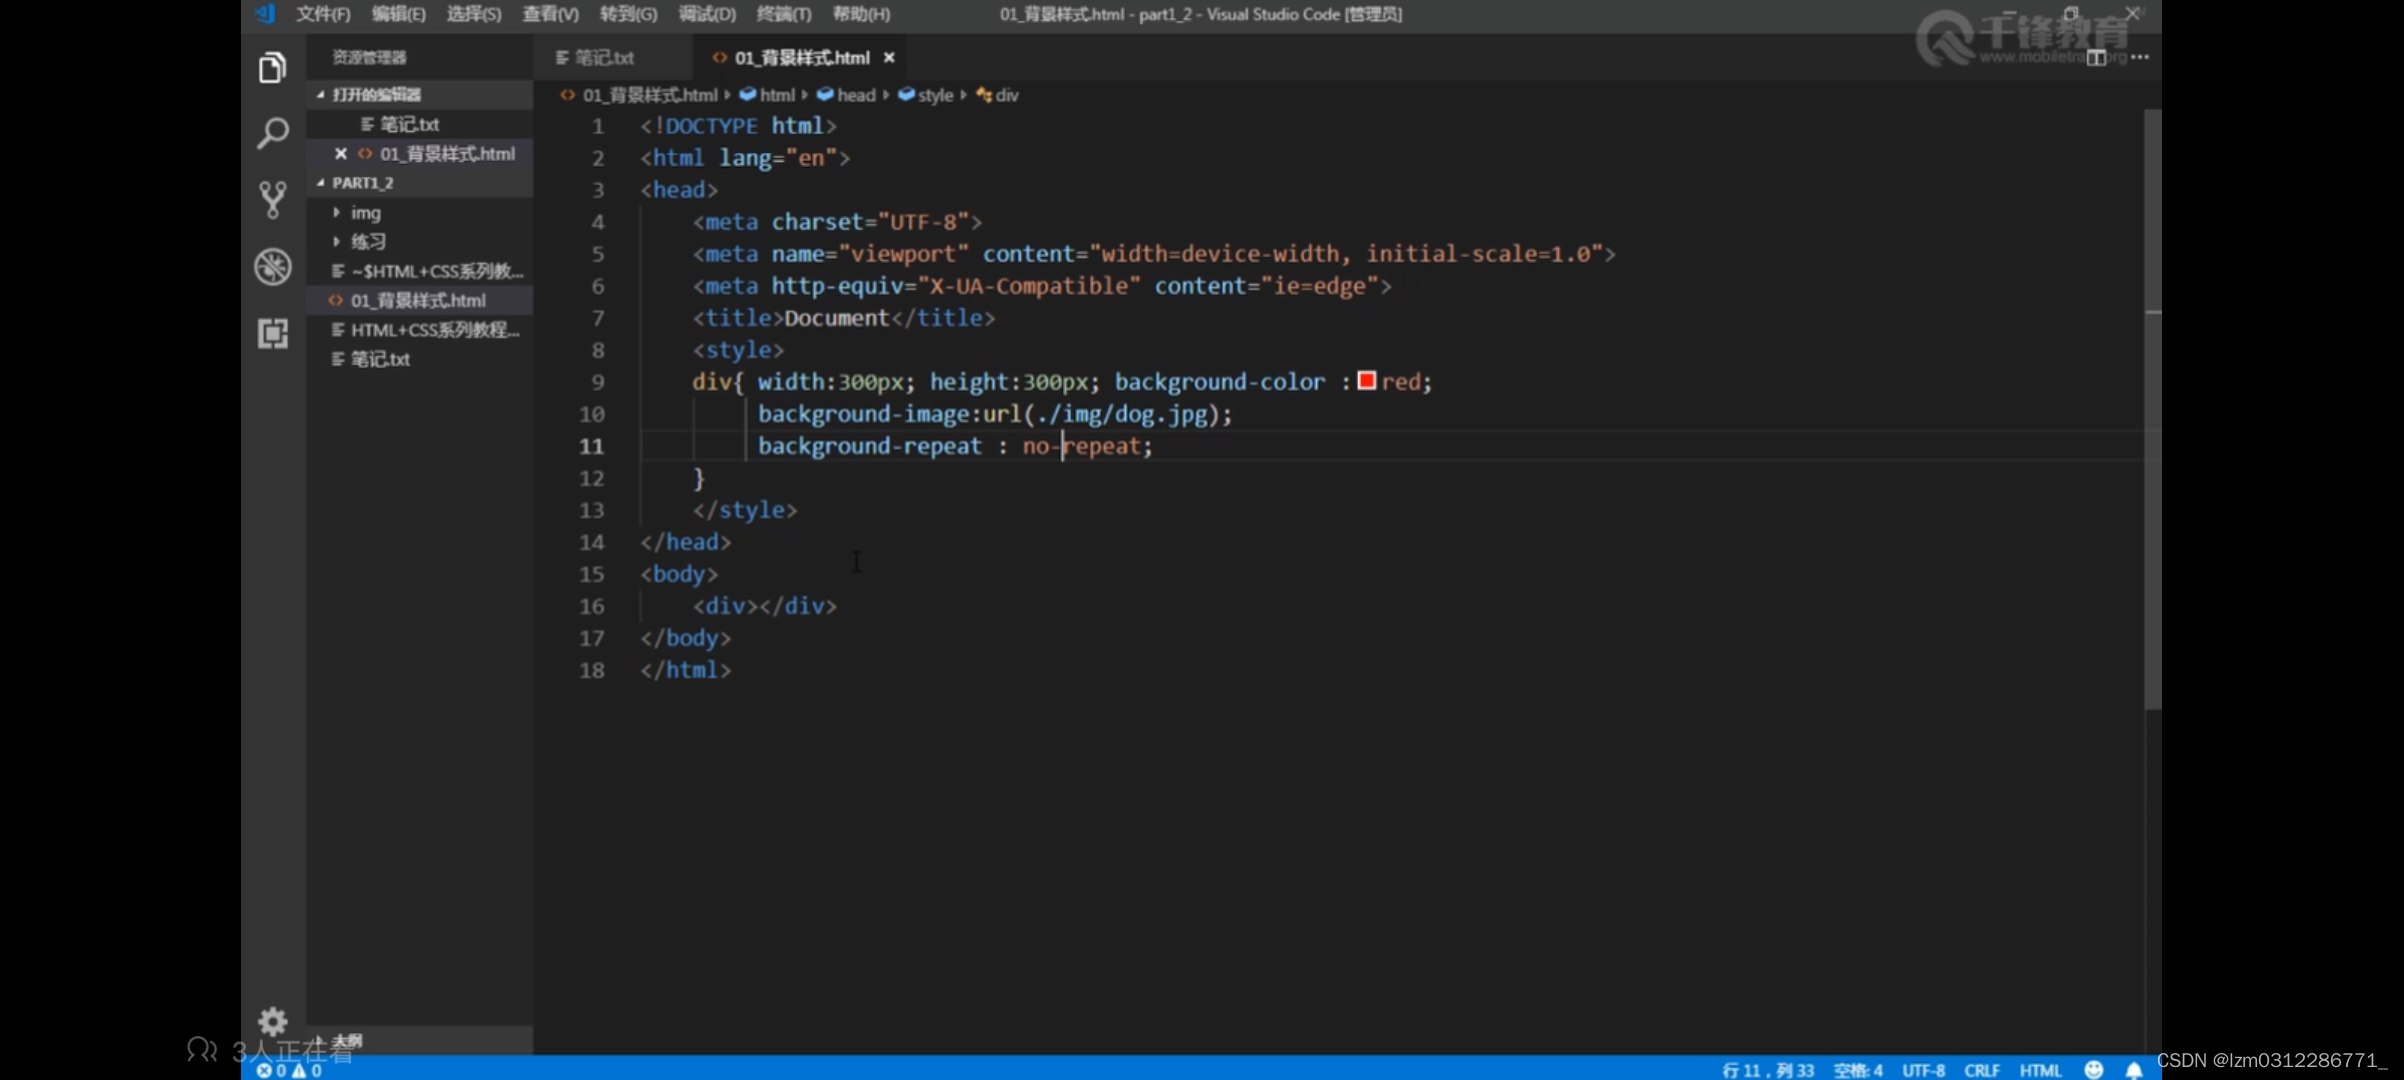Click HTML language mode selector
The width and height of the screenshot is (2404, 1080).
tap(2040, 1070)
